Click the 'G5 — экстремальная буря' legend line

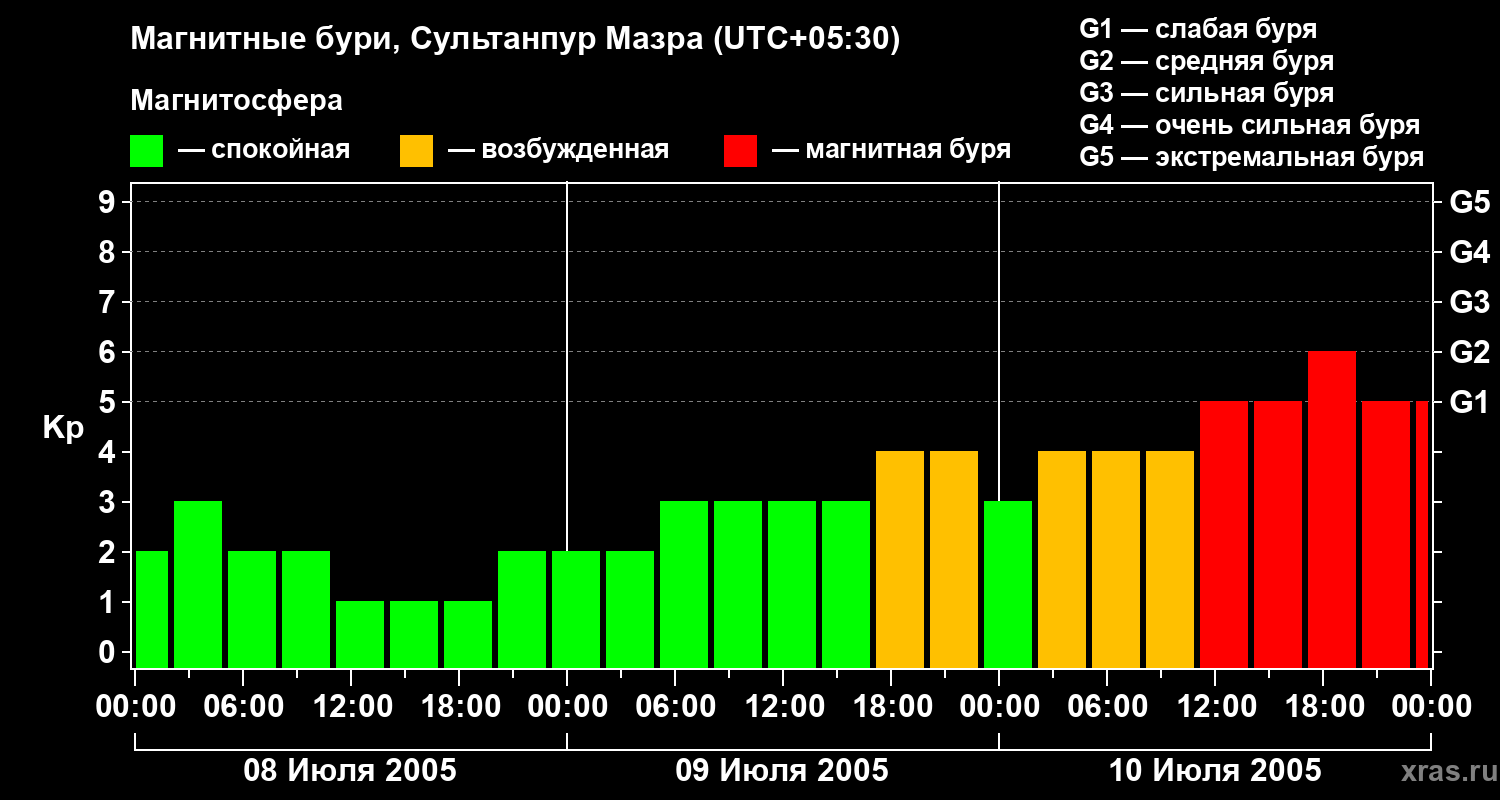(x=1252, y=157)
